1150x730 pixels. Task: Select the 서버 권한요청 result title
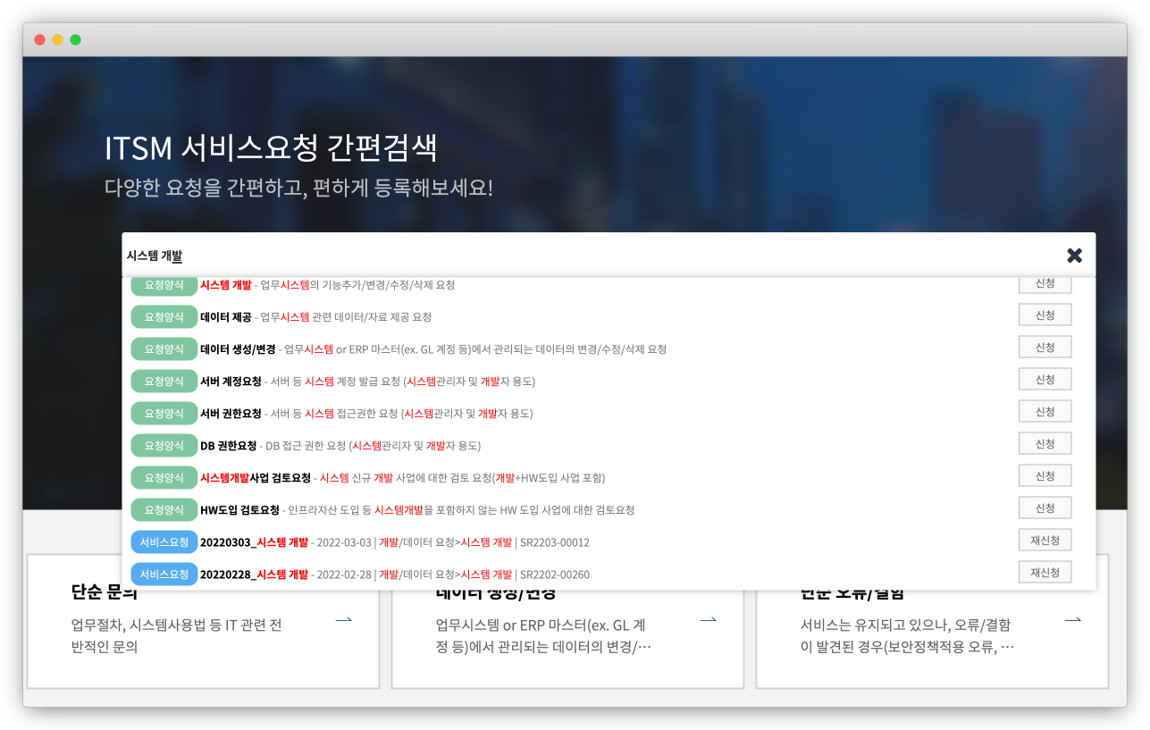(x=230, y=414)
